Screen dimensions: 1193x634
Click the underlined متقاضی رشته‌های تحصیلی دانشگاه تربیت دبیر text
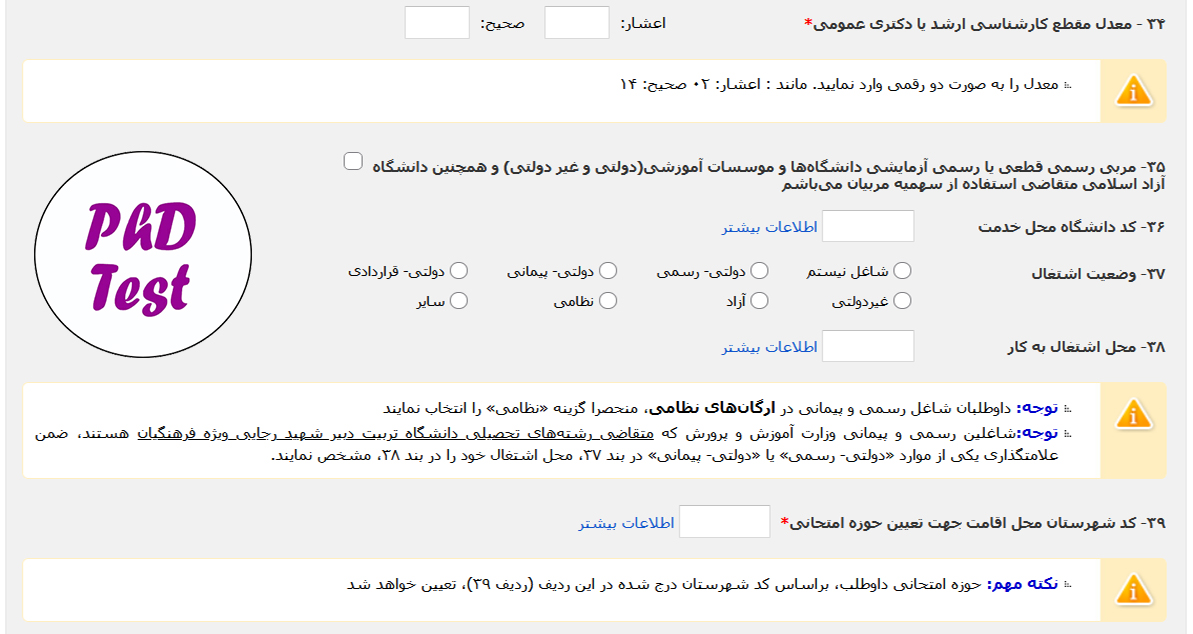(396, 433)
